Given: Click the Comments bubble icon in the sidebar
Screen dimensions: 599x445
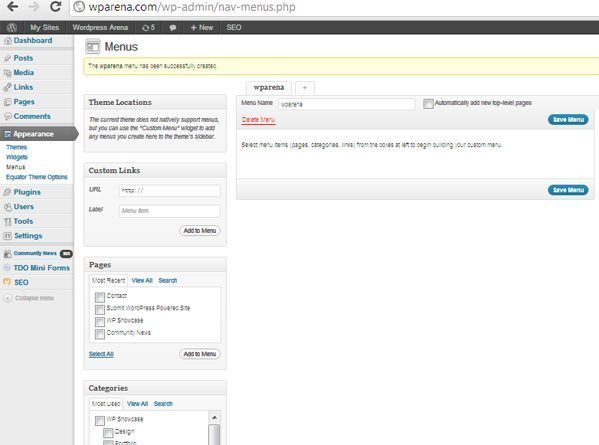Looking at the screenshot, I should [x=8, y=117].
